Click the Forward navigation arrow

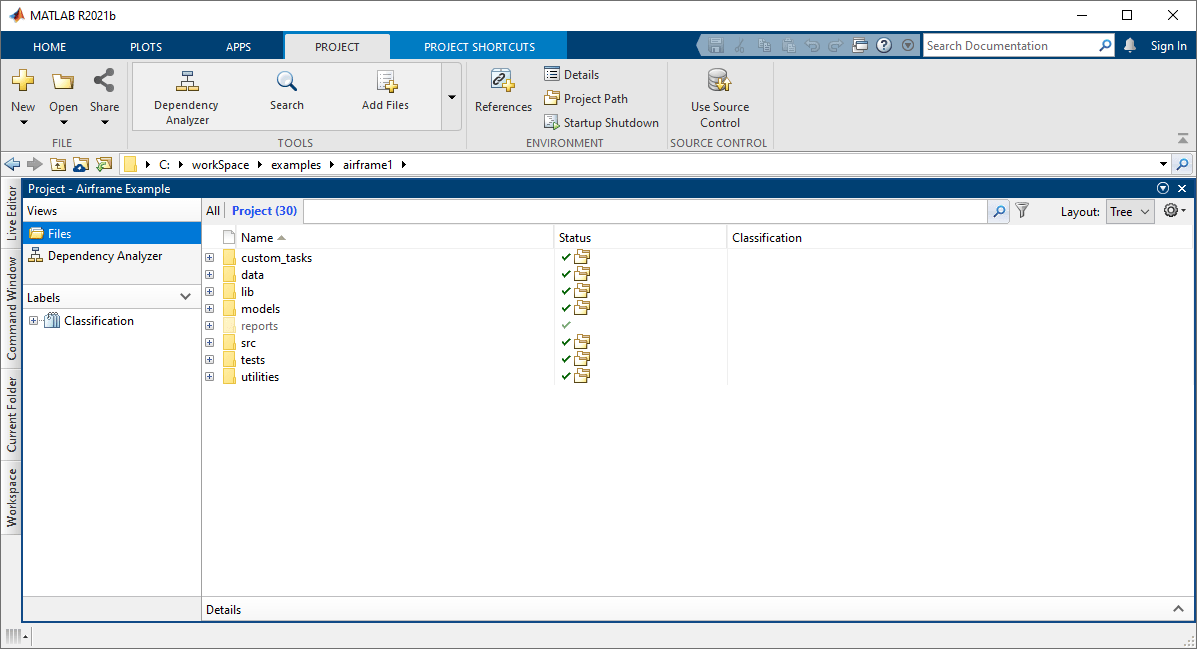coord(34,164)
